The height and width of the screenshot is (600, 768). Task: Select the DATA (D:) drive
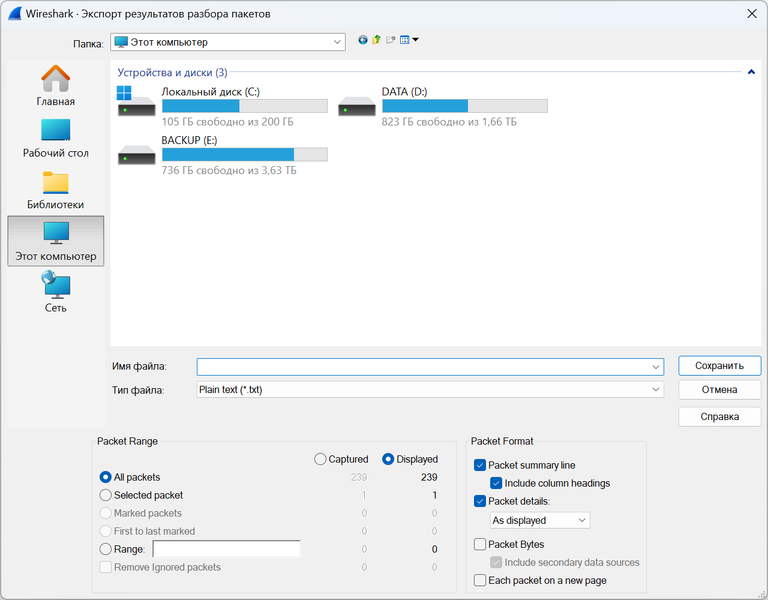point(443,107)
